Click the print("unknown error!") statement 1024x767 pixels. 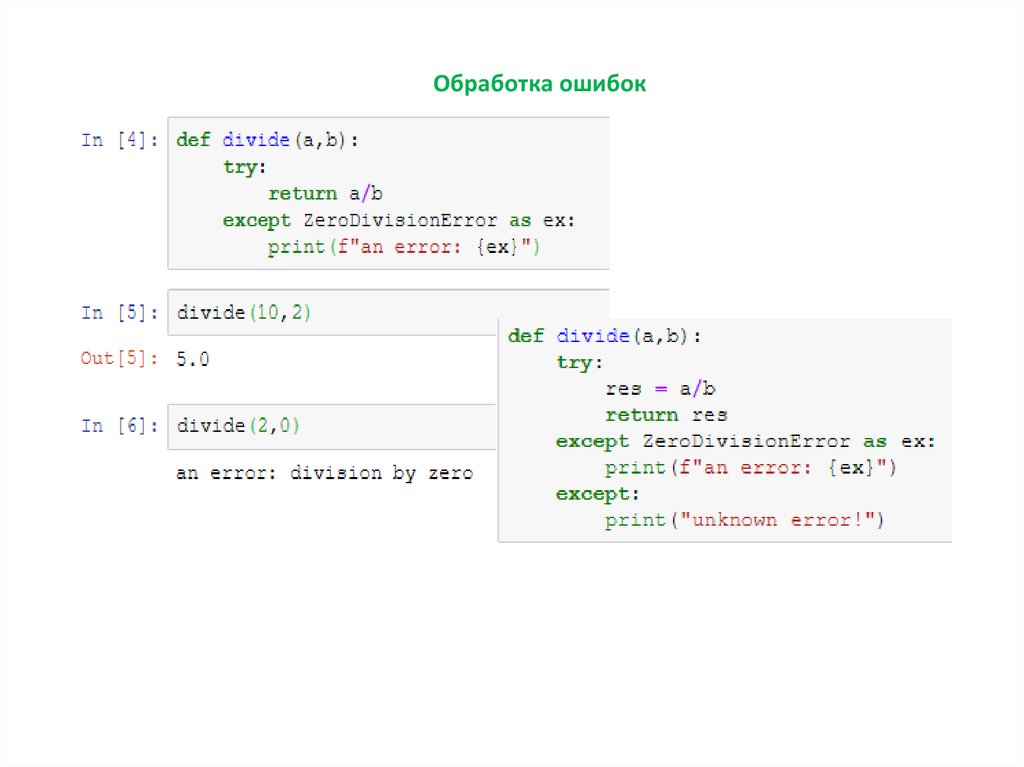745,520
